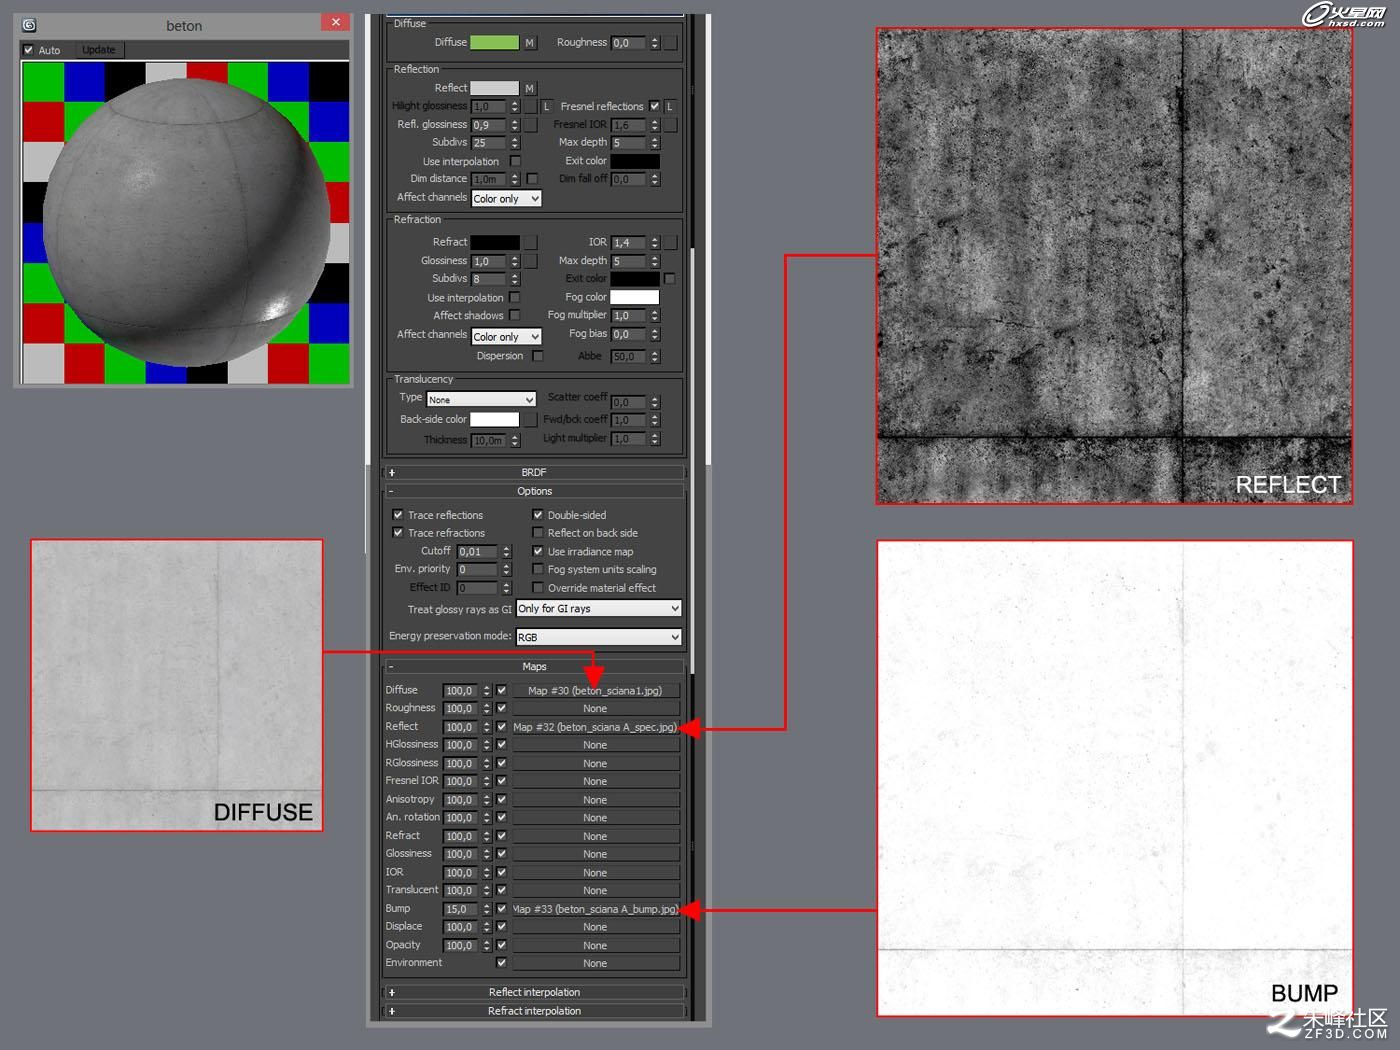
Task: Enable the Reflect on back side checkbox
Action: tap(538, 533)
